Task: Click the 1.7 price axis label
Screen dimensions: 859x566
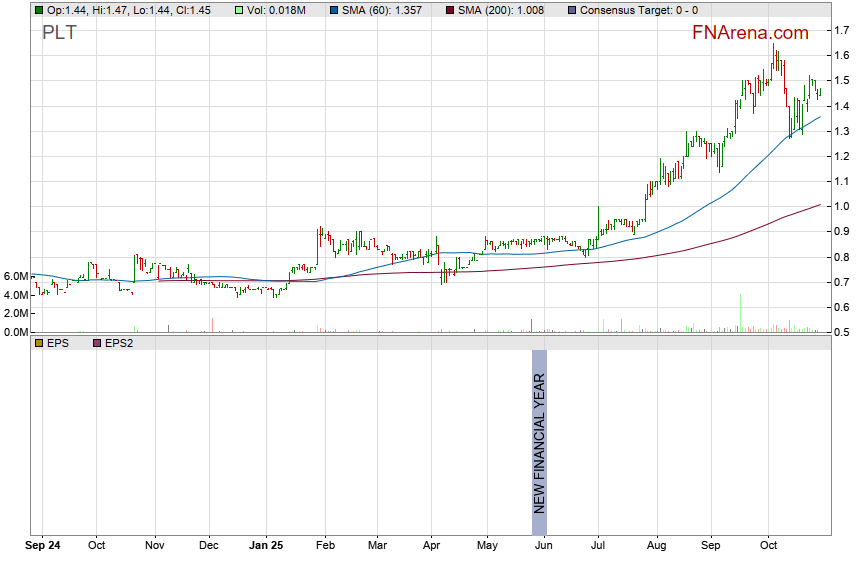Action: click(843, 31)
